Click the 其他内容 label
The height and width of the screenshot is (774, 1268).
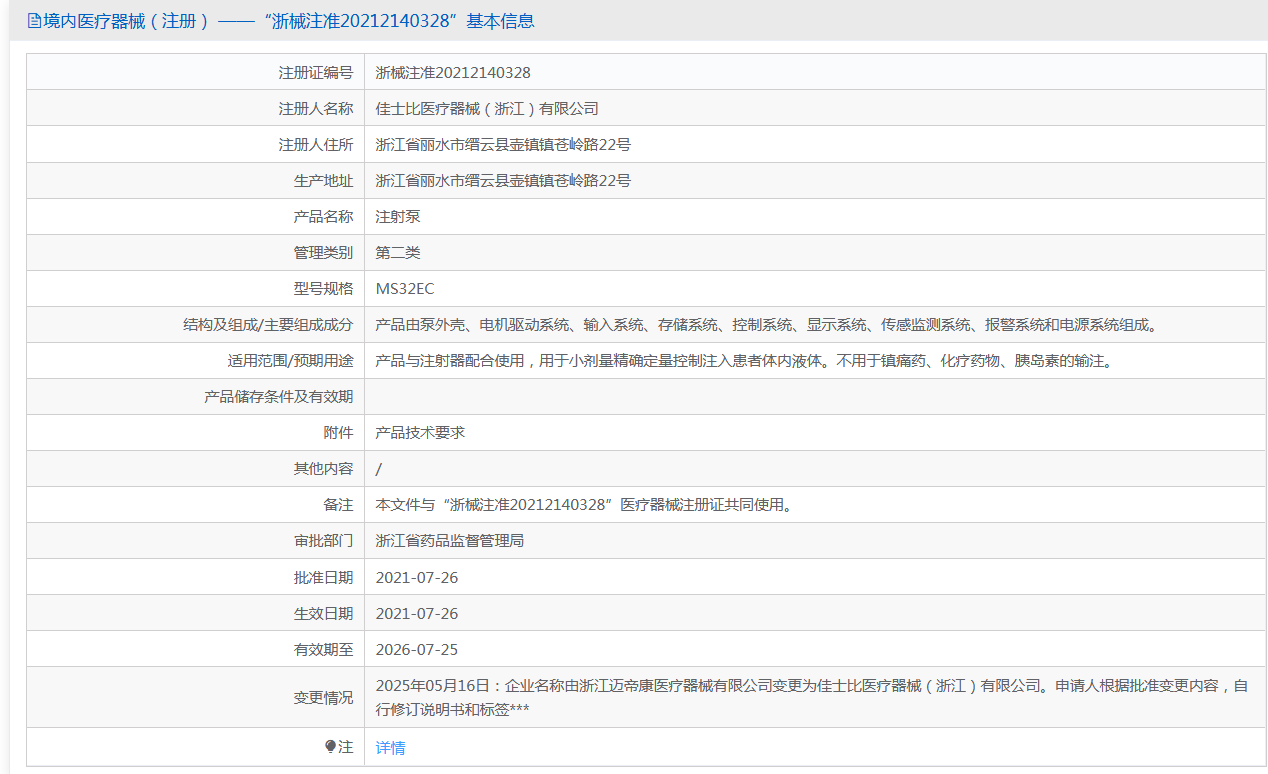(323, 469)
